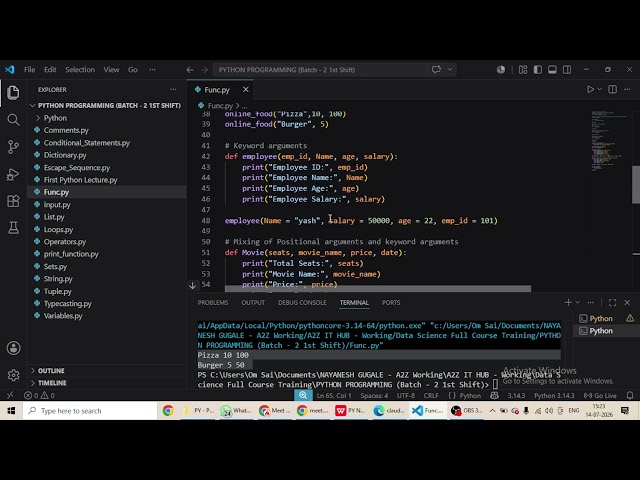
Task: Close the Func.py editor tab
Action: [x=246, y=89]
